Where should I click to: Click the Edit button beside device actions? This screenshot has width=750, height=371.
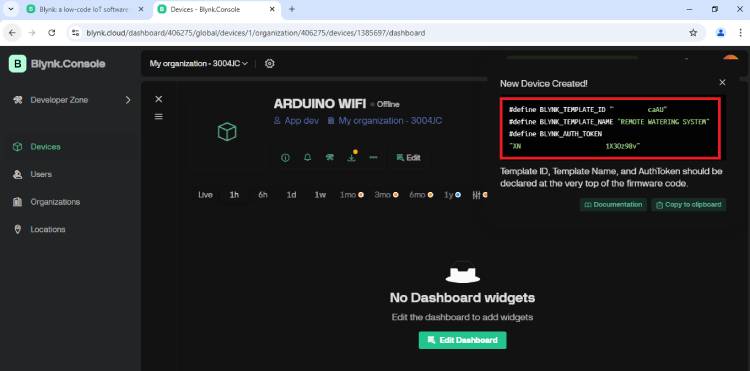[x=408, y=157]
